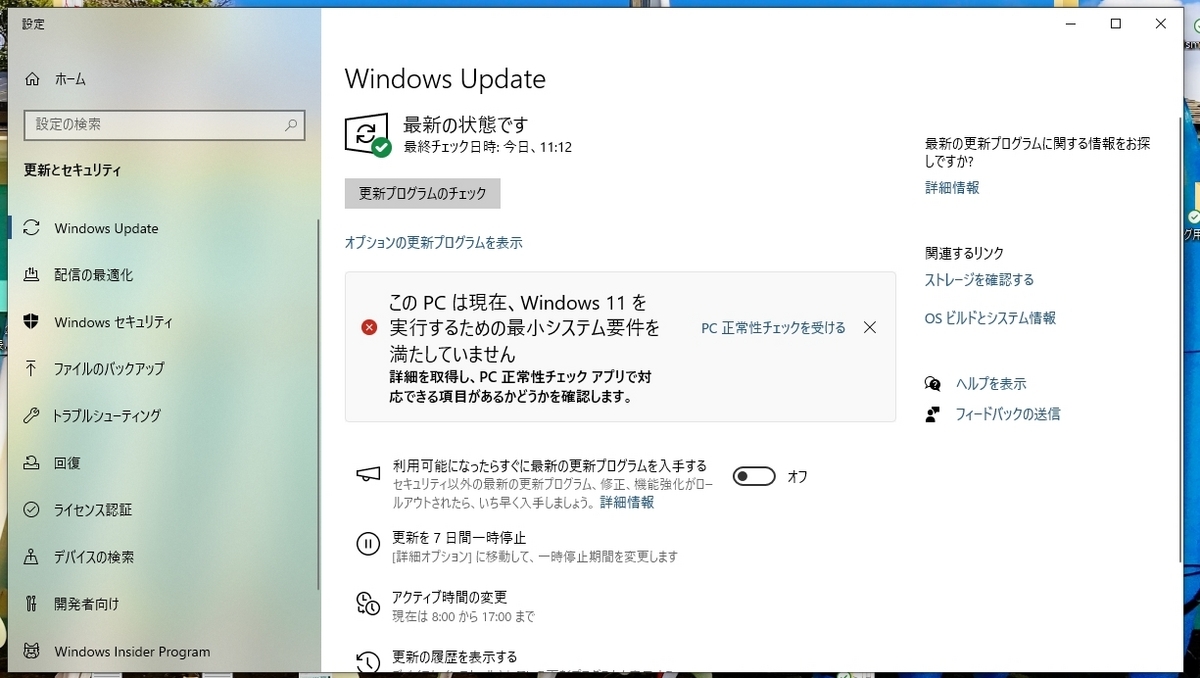Click the megaphone icon for latest updates
The height and width of the screenshot is (678, 1200).
(x=368, y=474)
